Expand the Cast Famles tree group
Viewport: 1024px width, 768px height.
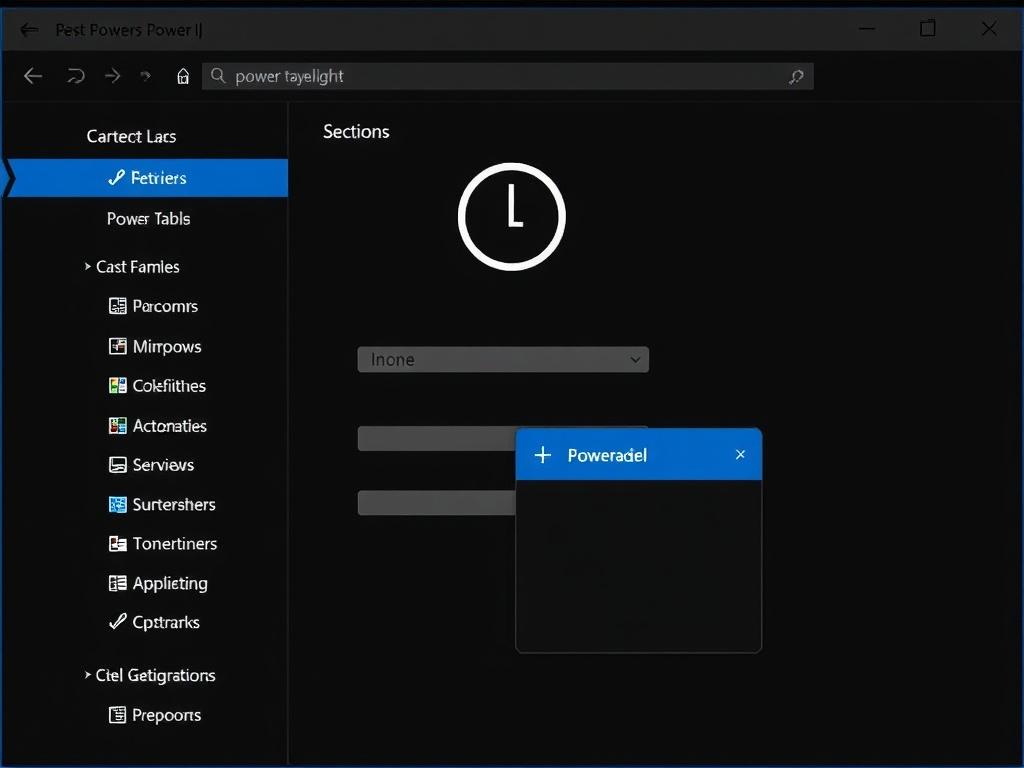point(88,267)
